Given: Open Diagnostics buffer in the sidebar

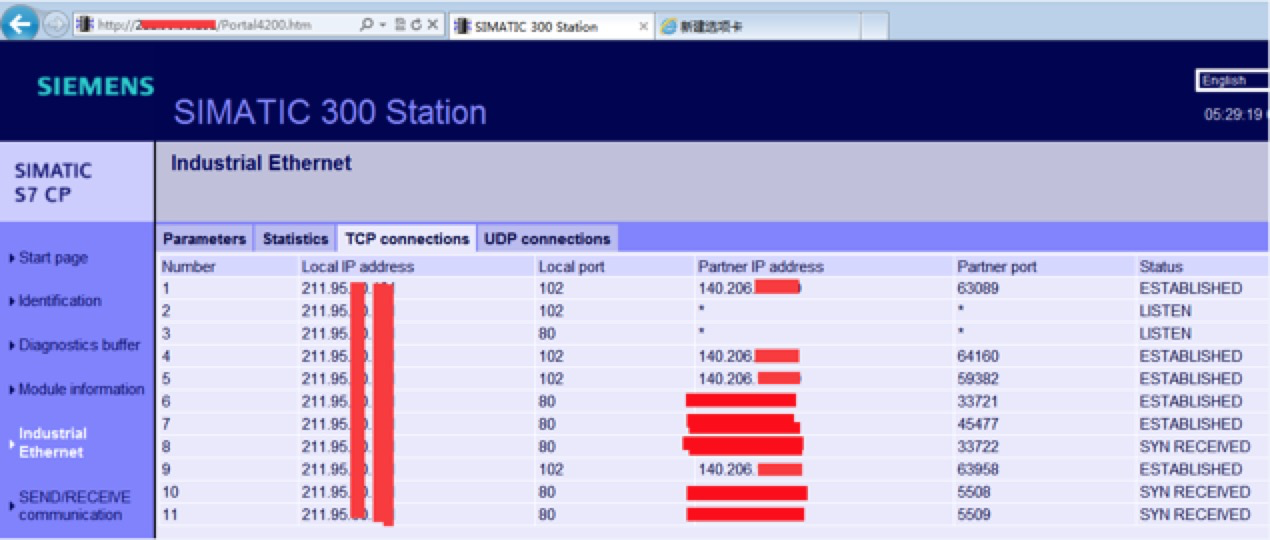Looking at the screenshot, I should click(80, 346).
